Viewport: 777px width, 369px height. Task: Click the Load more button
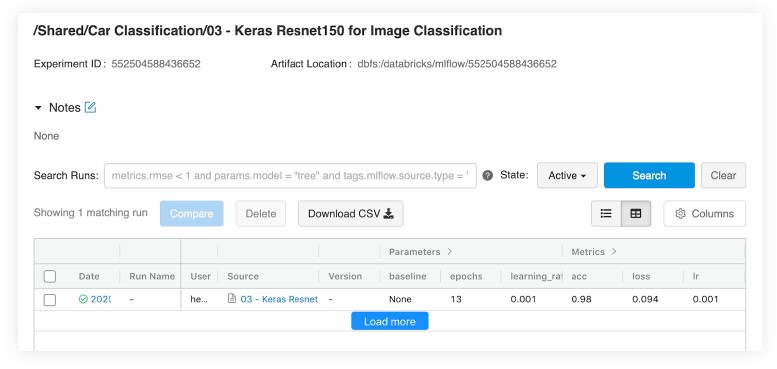[x=389, y=321]
